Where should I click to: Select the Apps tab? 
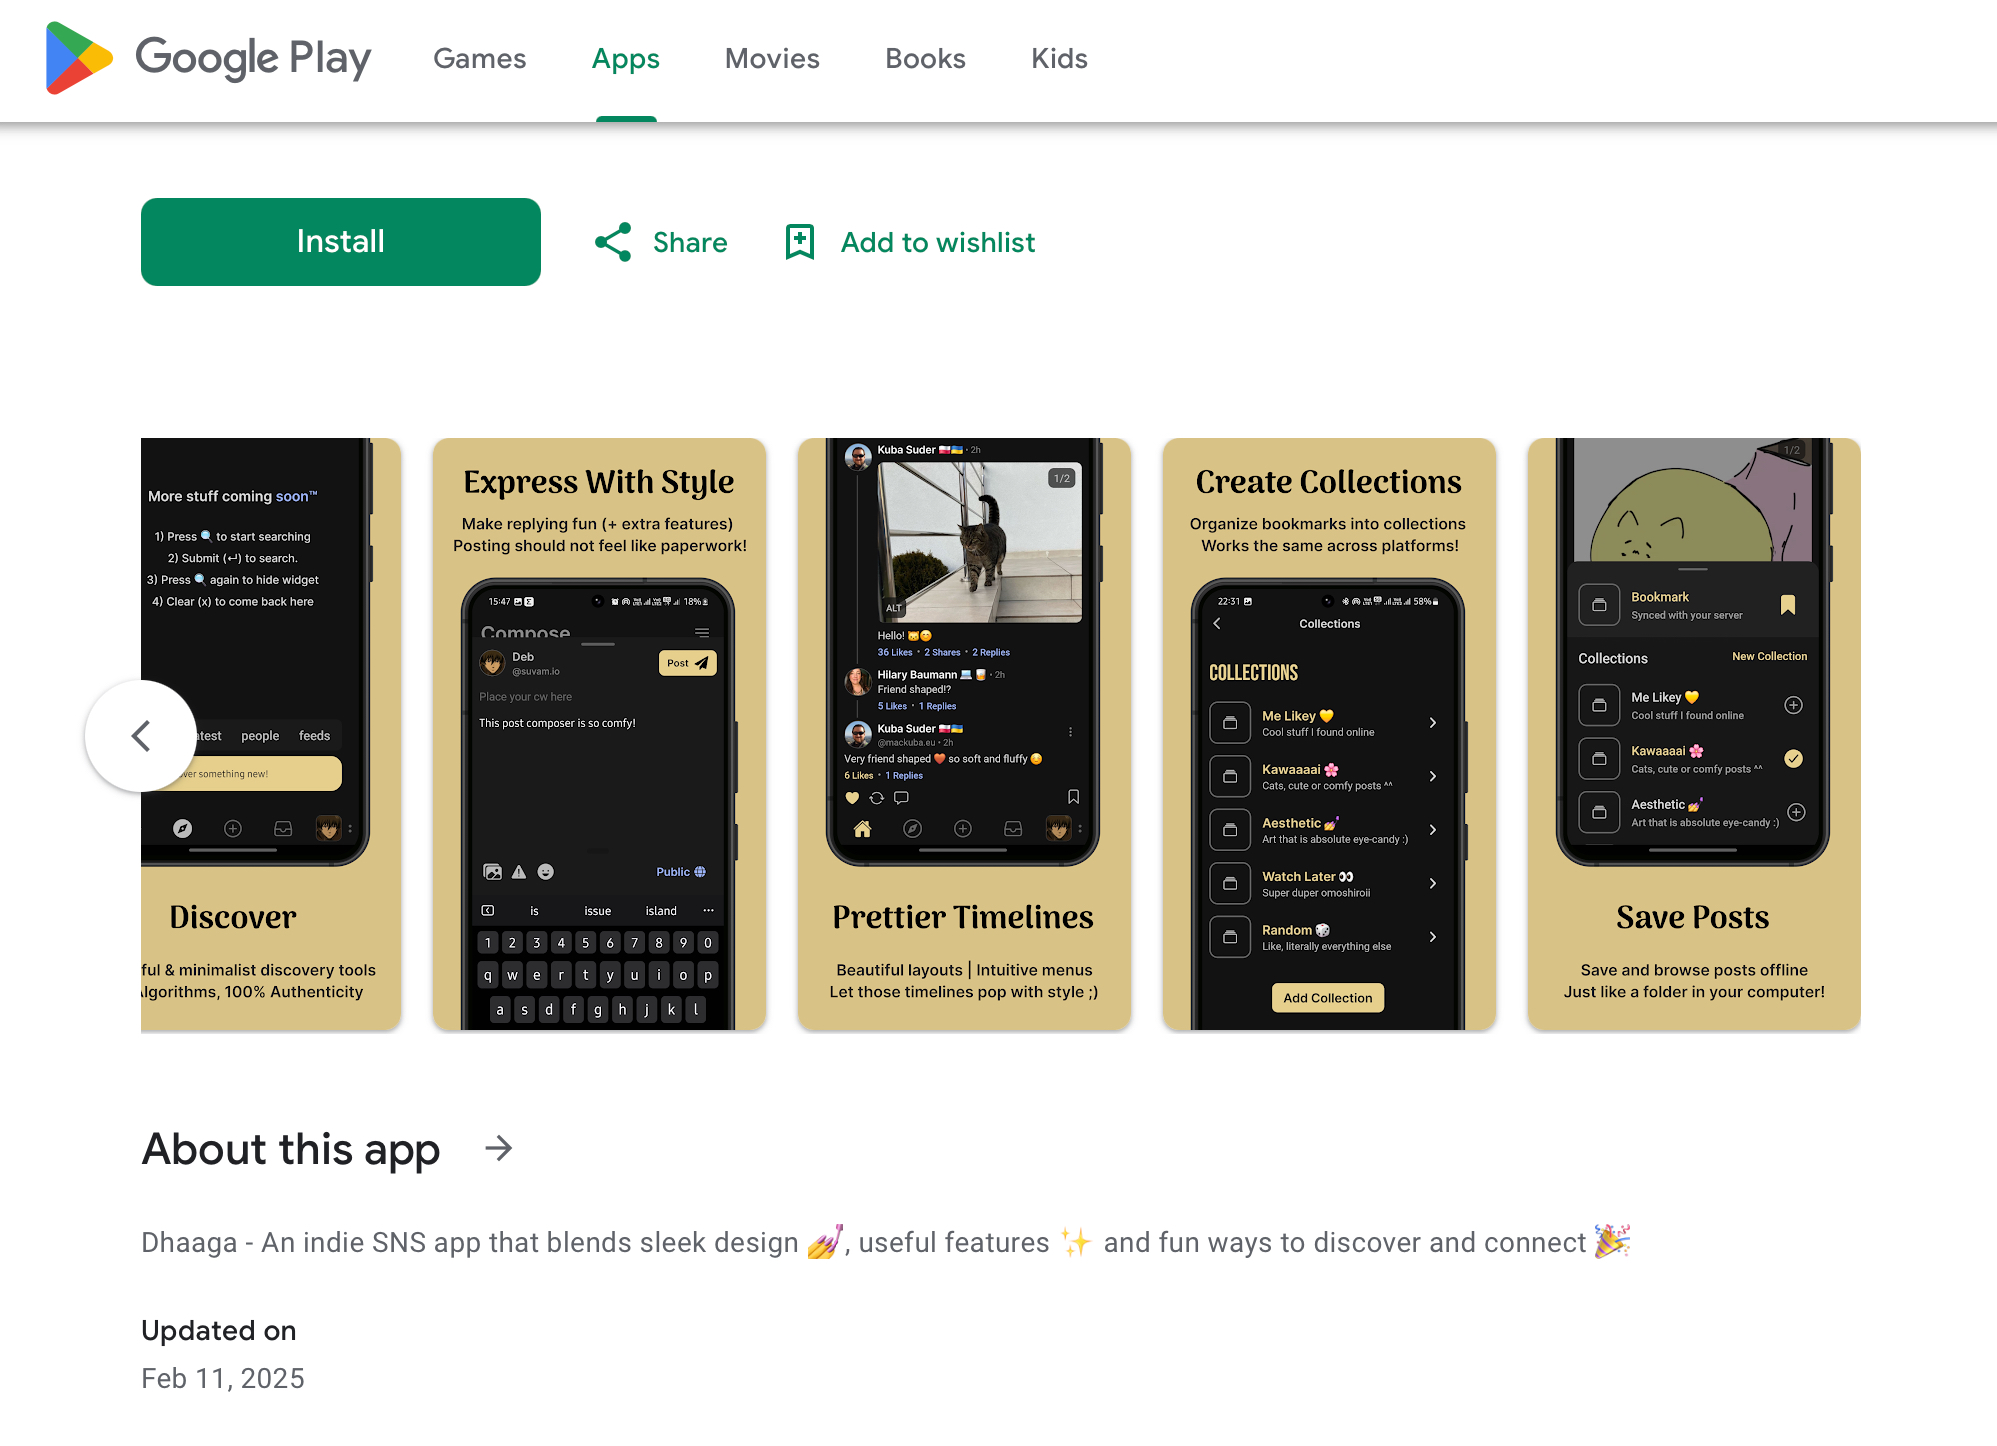click(626, 59)
